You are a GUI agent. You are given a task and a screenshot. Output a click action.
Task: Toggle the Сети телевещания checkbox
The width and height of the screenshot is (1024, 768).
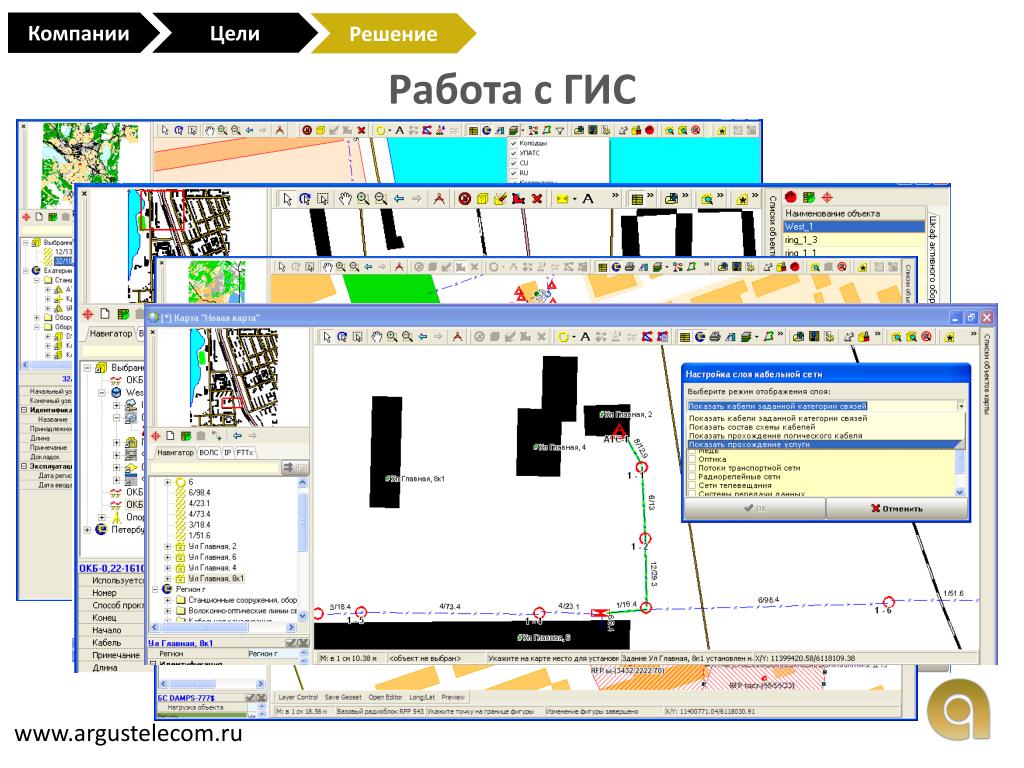pyautogui.click(x=692, y=486)
